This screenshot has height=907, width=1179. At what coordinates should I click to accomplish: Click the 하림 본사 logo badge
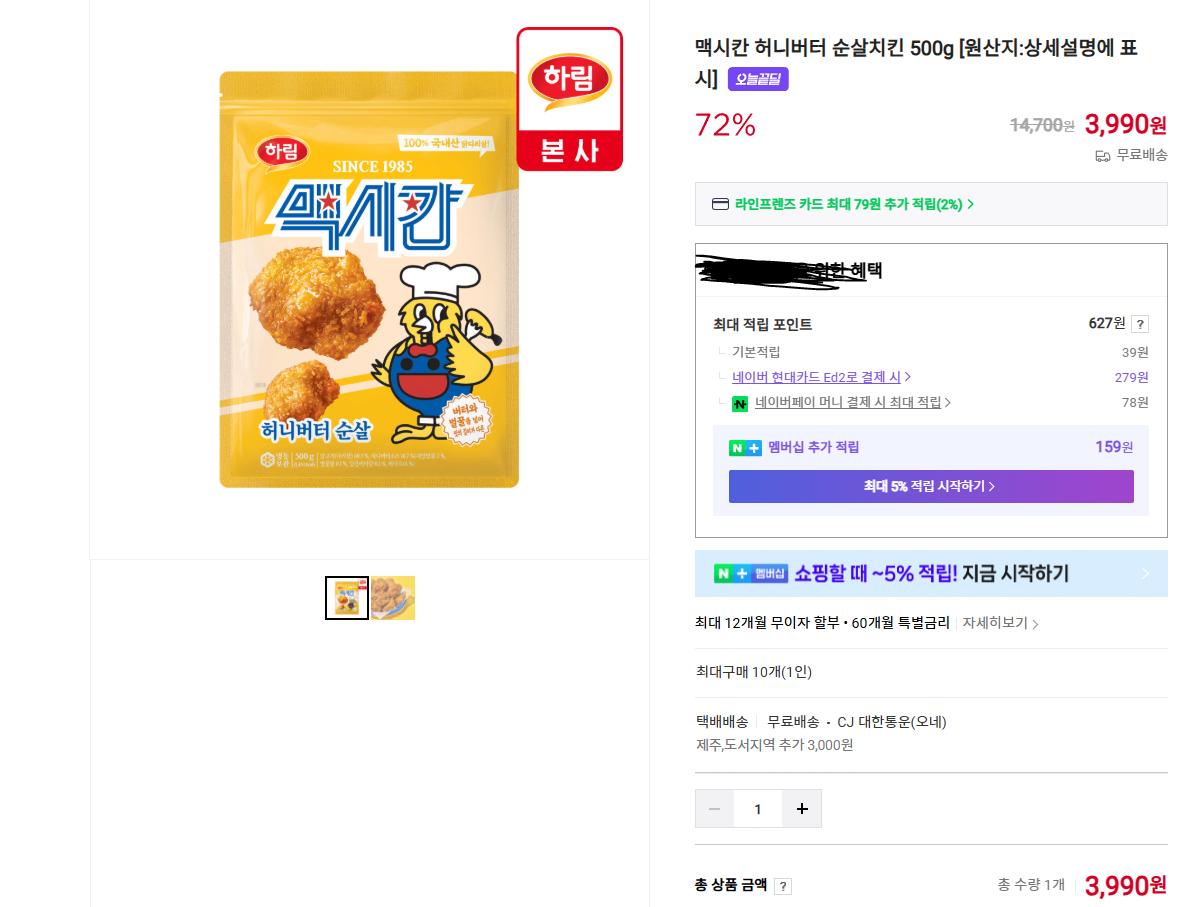coord(569,98)
